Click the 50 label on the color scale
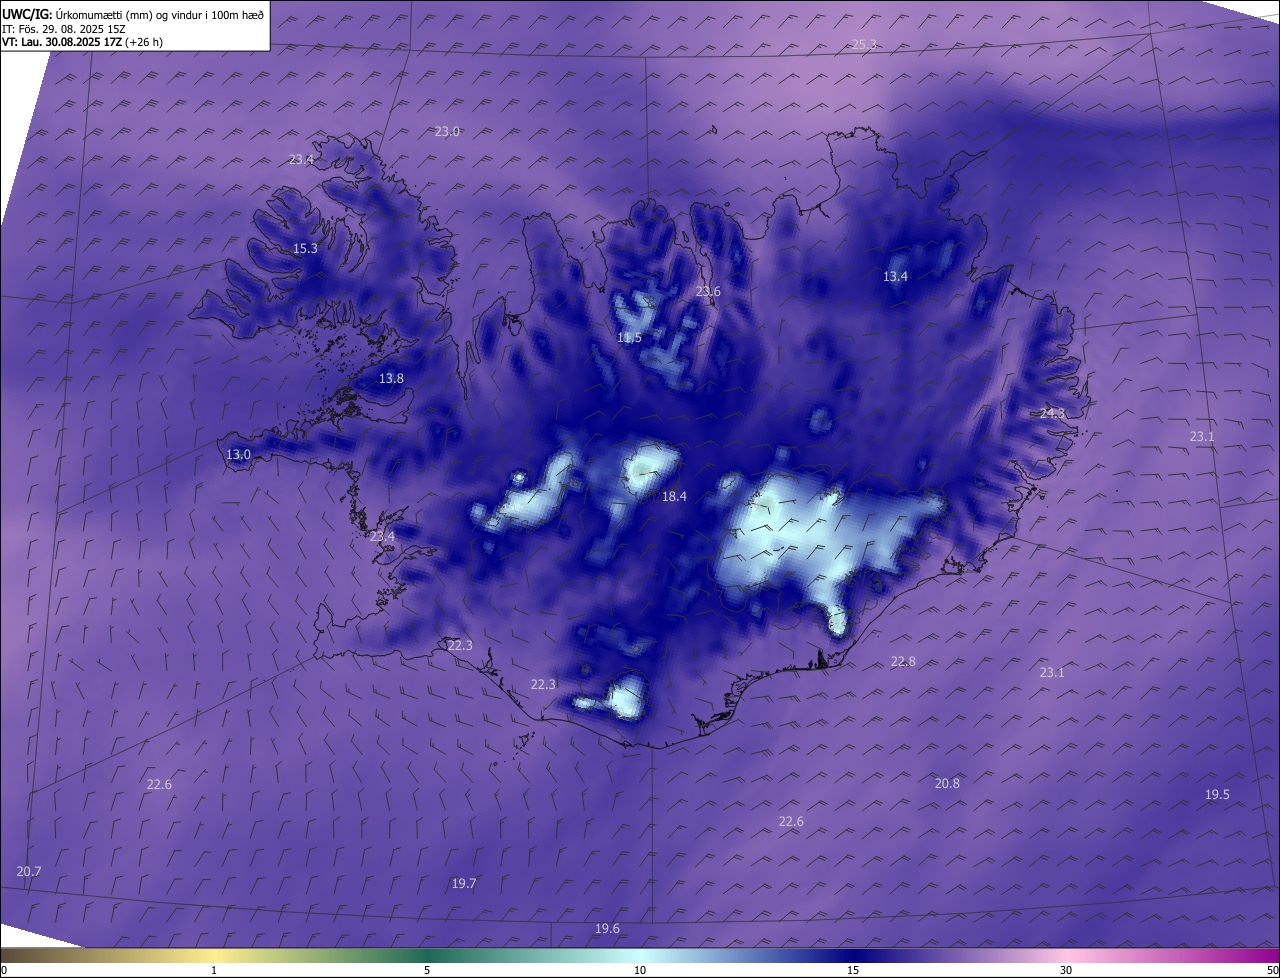This screenshot has height=978, width=1280. pyautogui.click(x=1272, y=970)
